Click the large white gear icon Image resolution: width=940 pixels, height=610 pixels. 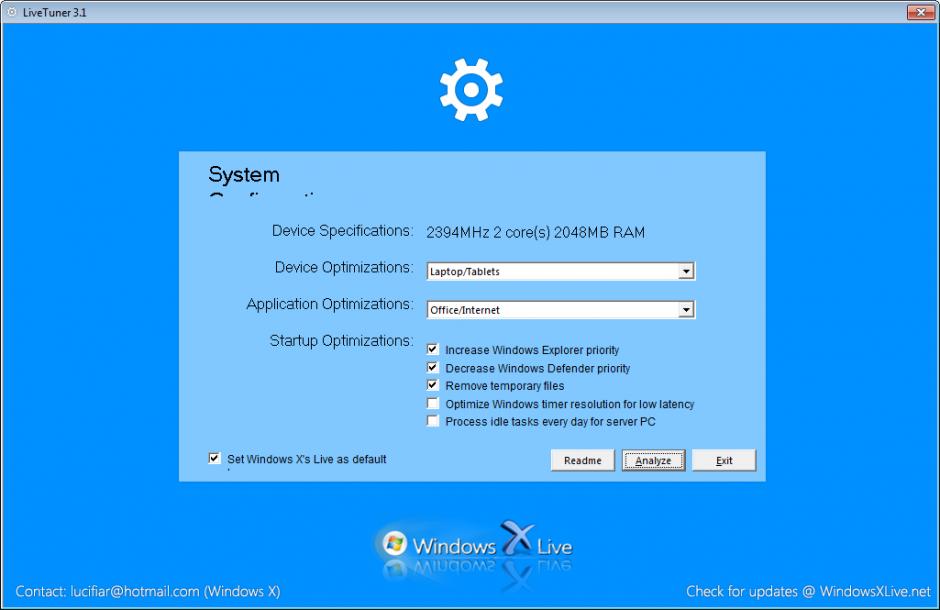click(471, 90)
